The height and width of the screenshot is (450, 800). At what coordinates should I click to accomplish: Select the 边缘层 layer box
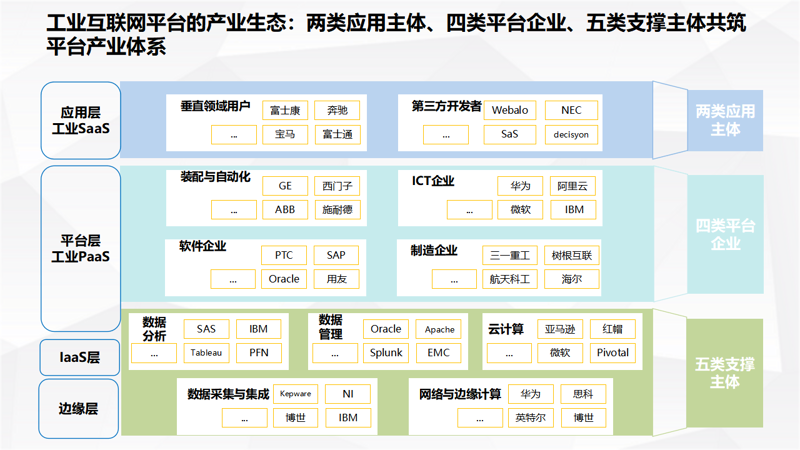pos(79,408)
